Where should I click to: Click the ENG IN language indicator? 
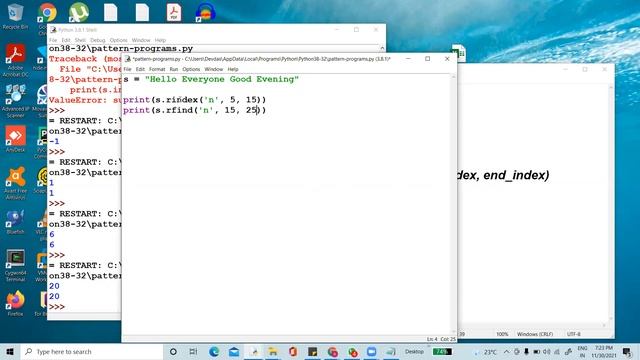pyautogui.click(x=582, y=351)
